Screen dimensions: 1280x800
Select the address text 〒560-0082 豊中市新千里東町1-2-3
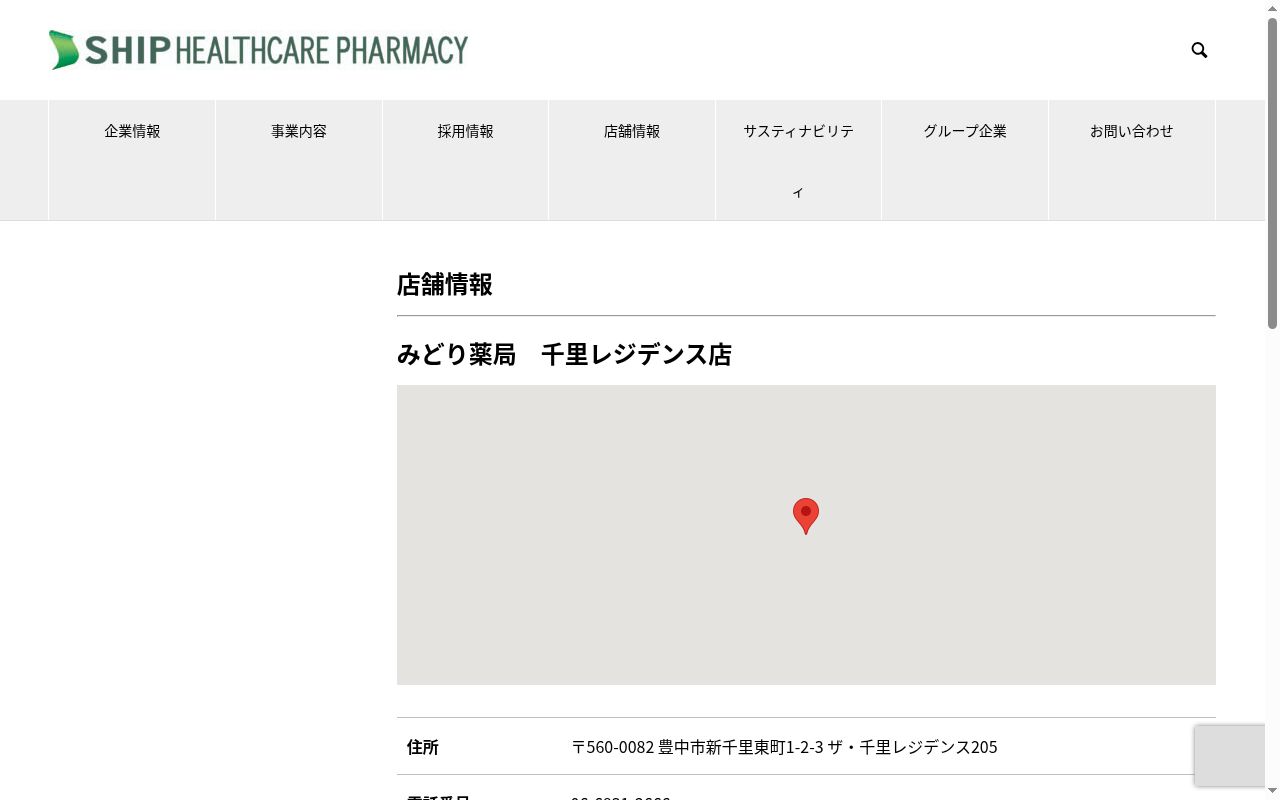tap(697, 747)
